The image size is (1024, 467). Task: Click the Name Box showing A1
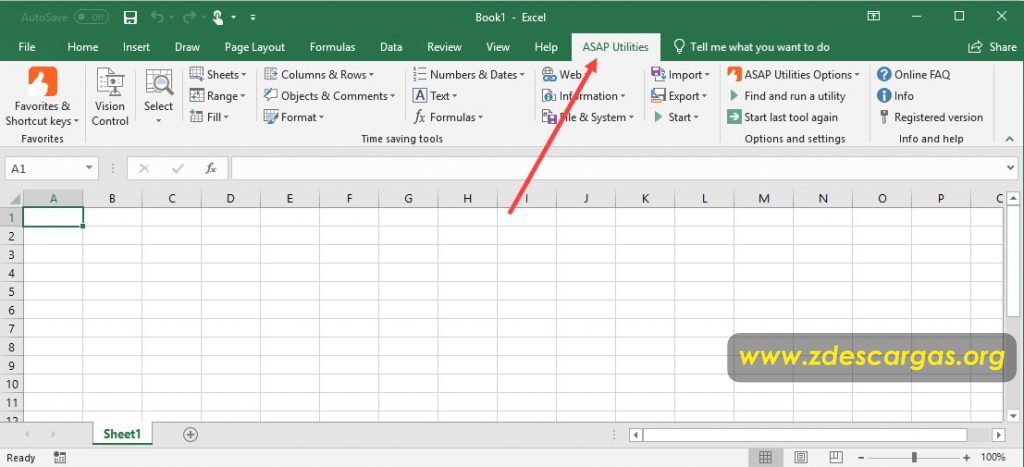pyautogui.click(x=44, y=169)
